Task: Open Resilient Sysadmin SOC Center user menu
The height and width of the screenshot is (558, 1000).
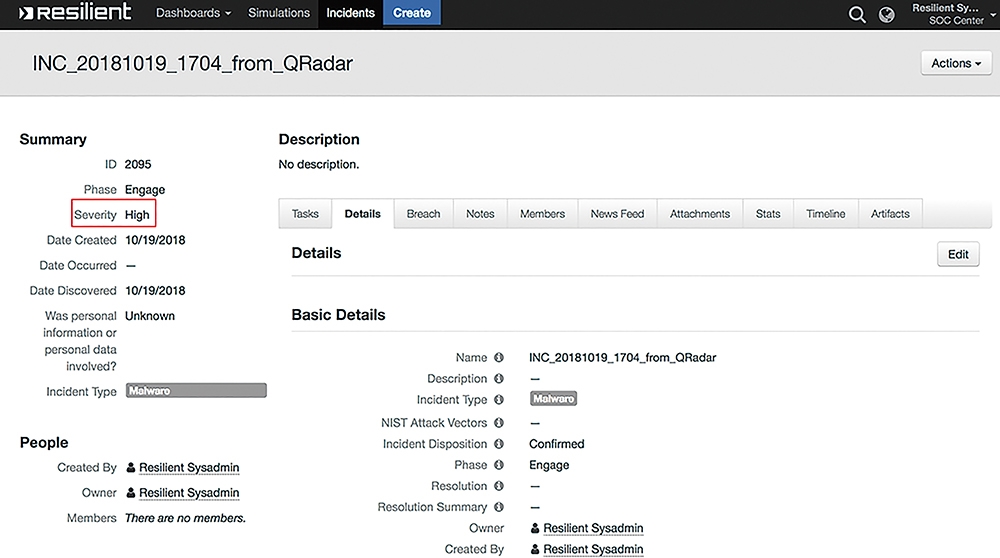Action: point(953,13)
